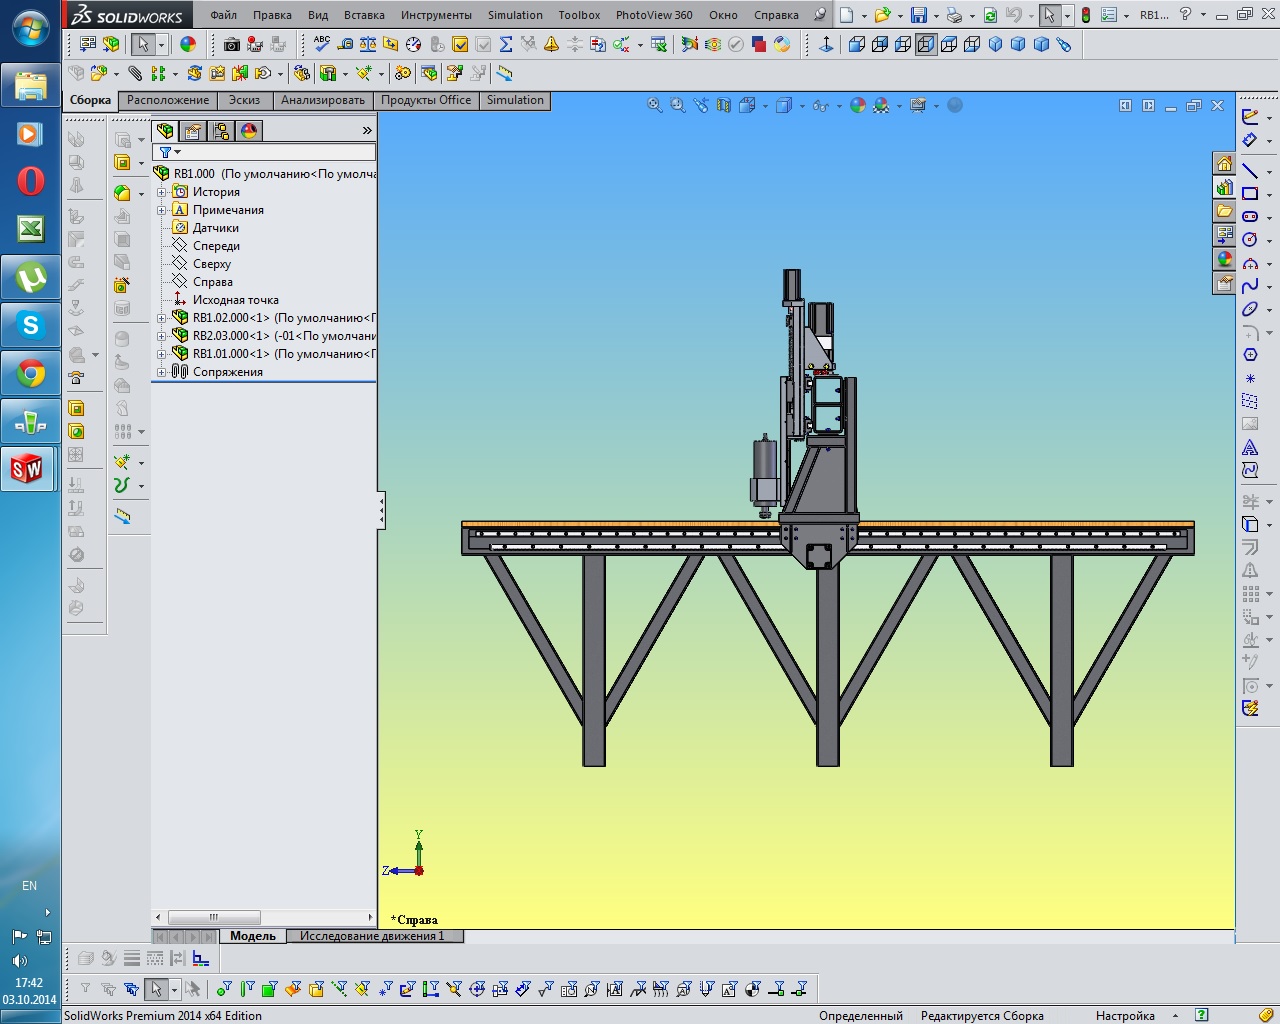Expand the Сопряжения mates node
The width and height of the screenshot is (1280, 1024).
(162, 372)
